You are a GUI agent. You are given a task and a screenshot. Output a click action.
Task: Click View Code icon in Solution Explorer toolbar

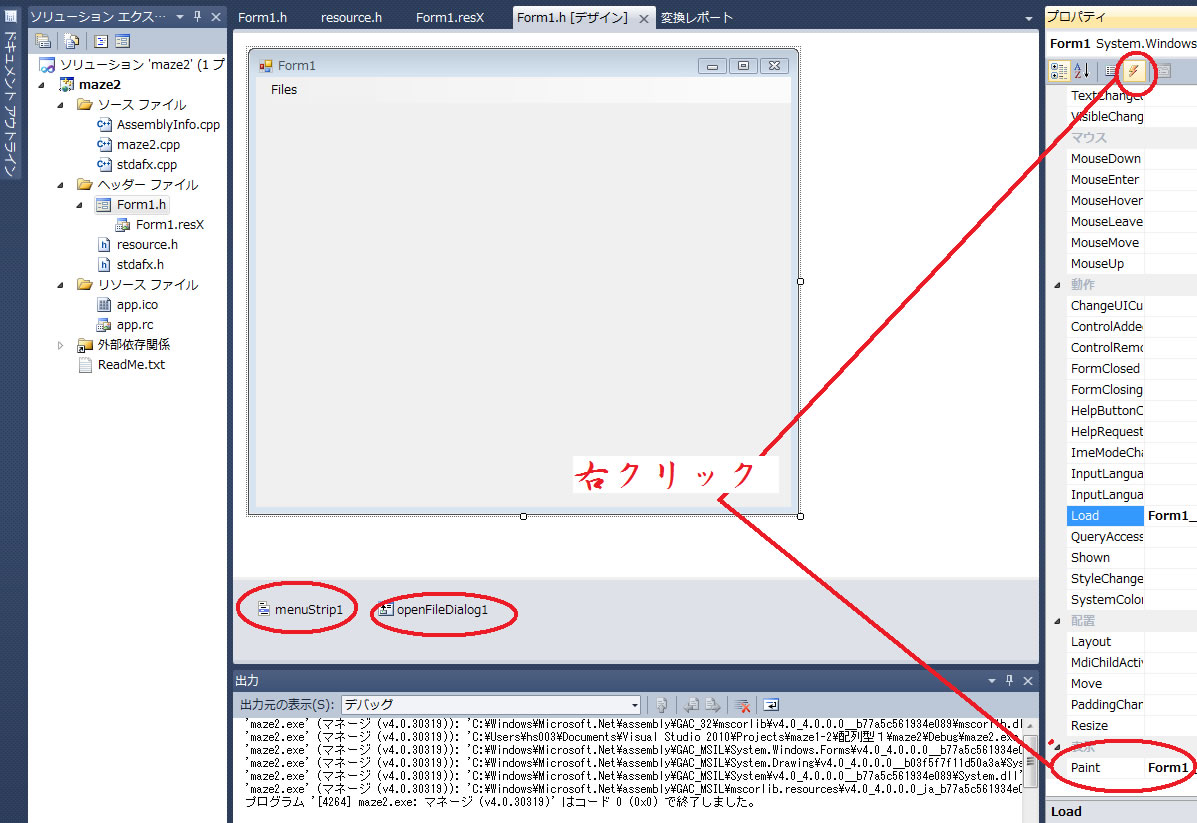pos(101,41)
